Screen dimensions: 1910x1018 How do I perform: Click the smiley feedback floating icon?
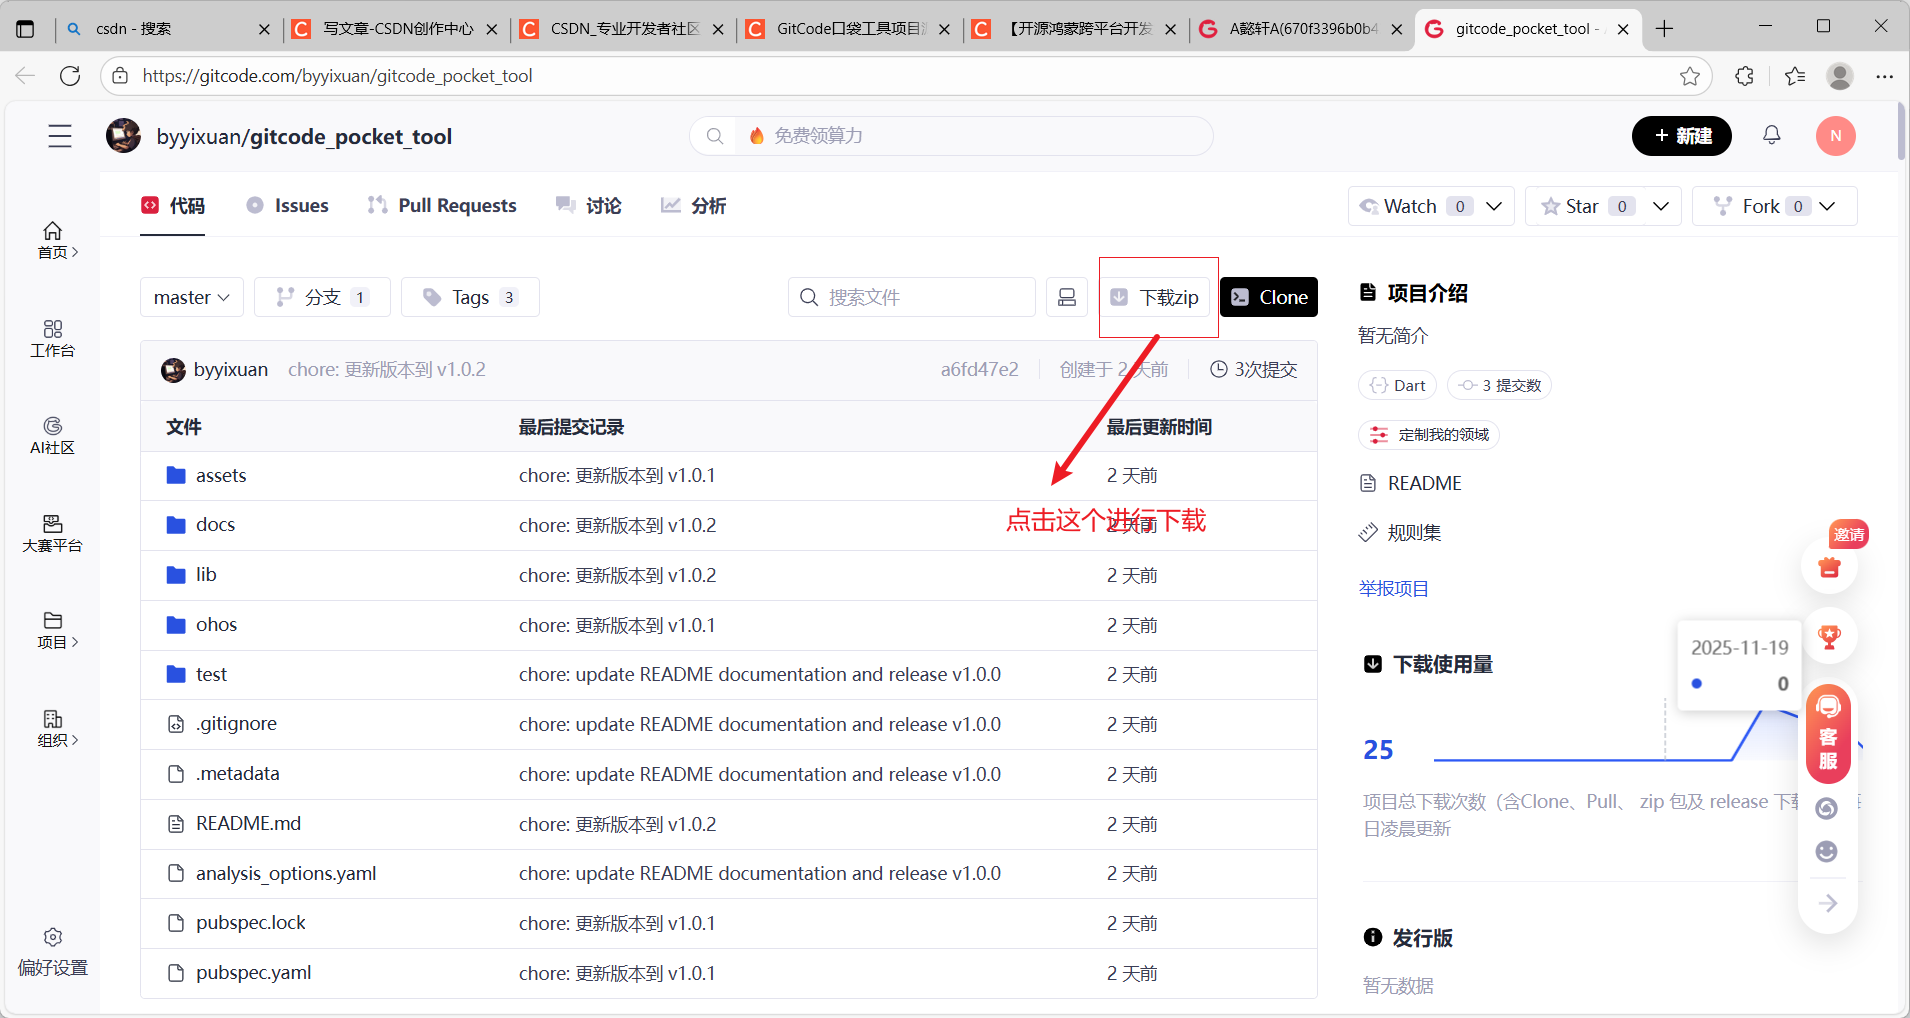[x=1827, y=852]
